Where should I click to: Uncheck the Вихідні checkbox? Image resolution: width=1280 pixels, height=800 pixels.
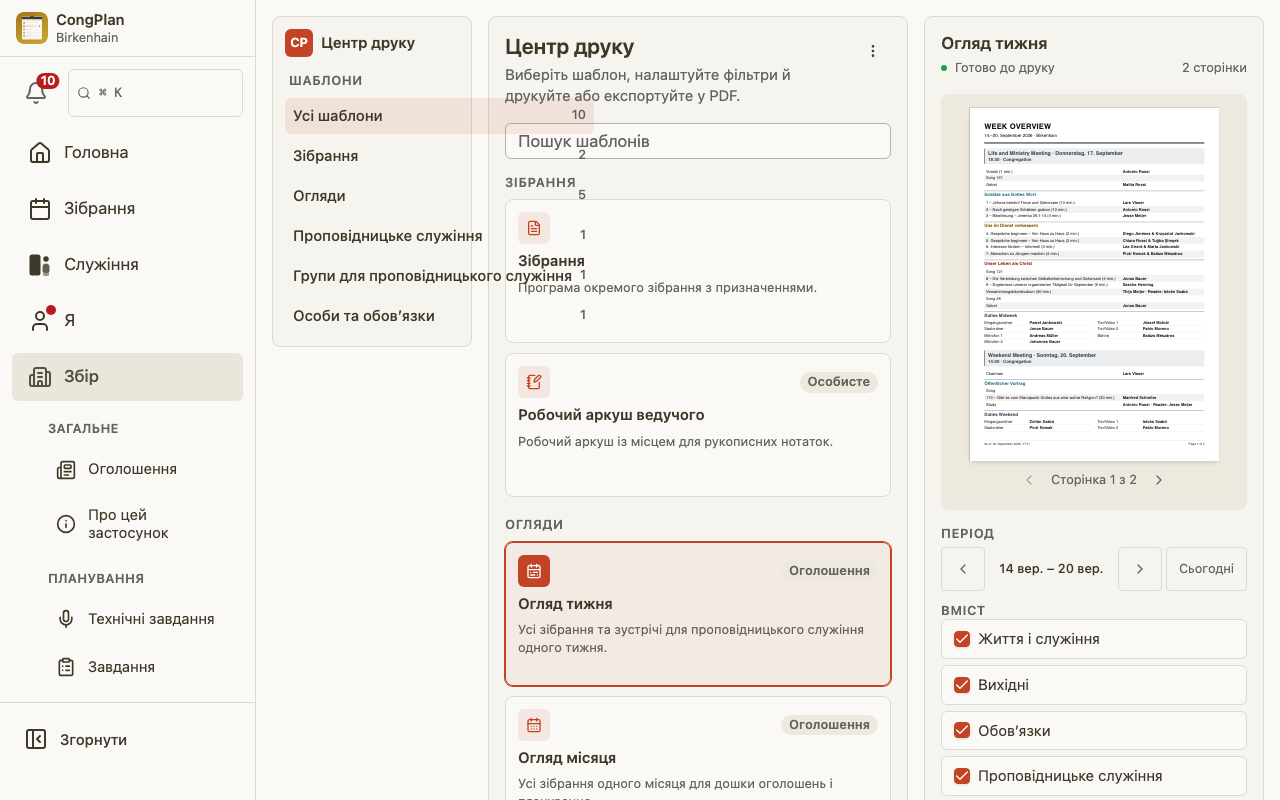[x=962, y=685]
